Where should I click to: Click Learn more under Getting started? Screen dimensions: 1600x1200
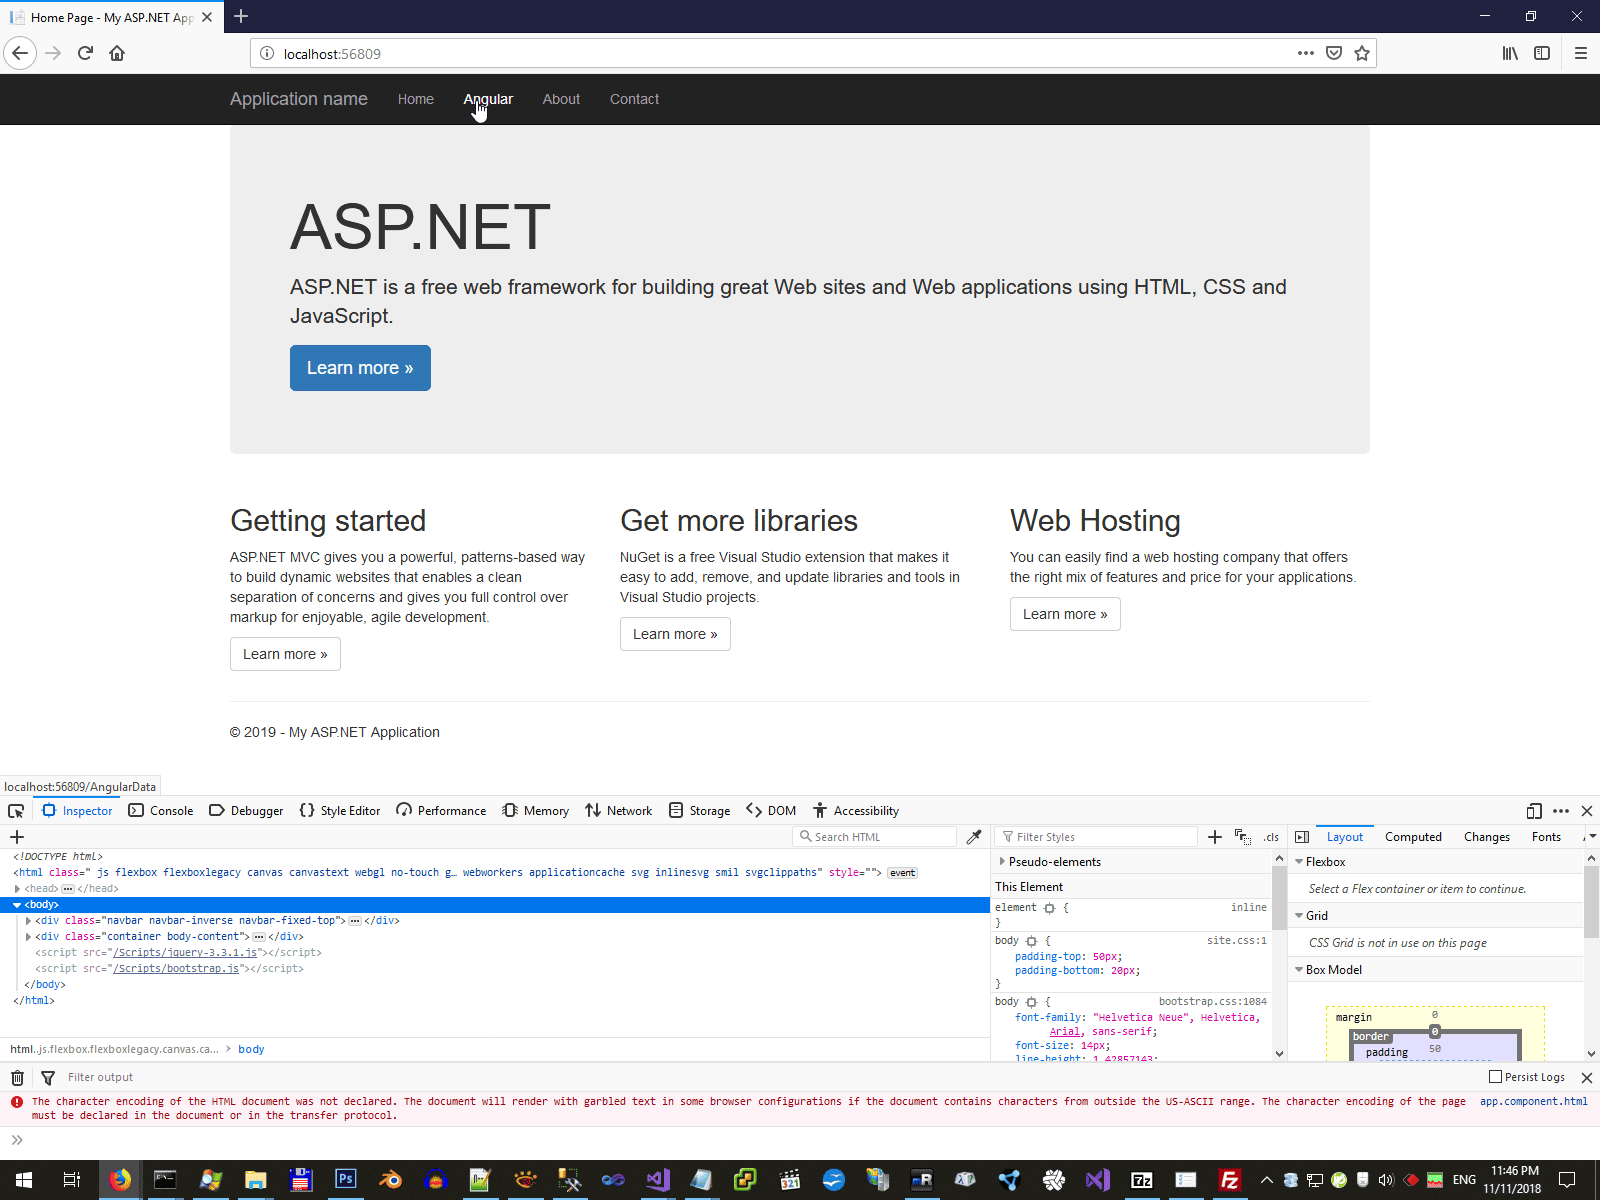click(x=285, y=654)
